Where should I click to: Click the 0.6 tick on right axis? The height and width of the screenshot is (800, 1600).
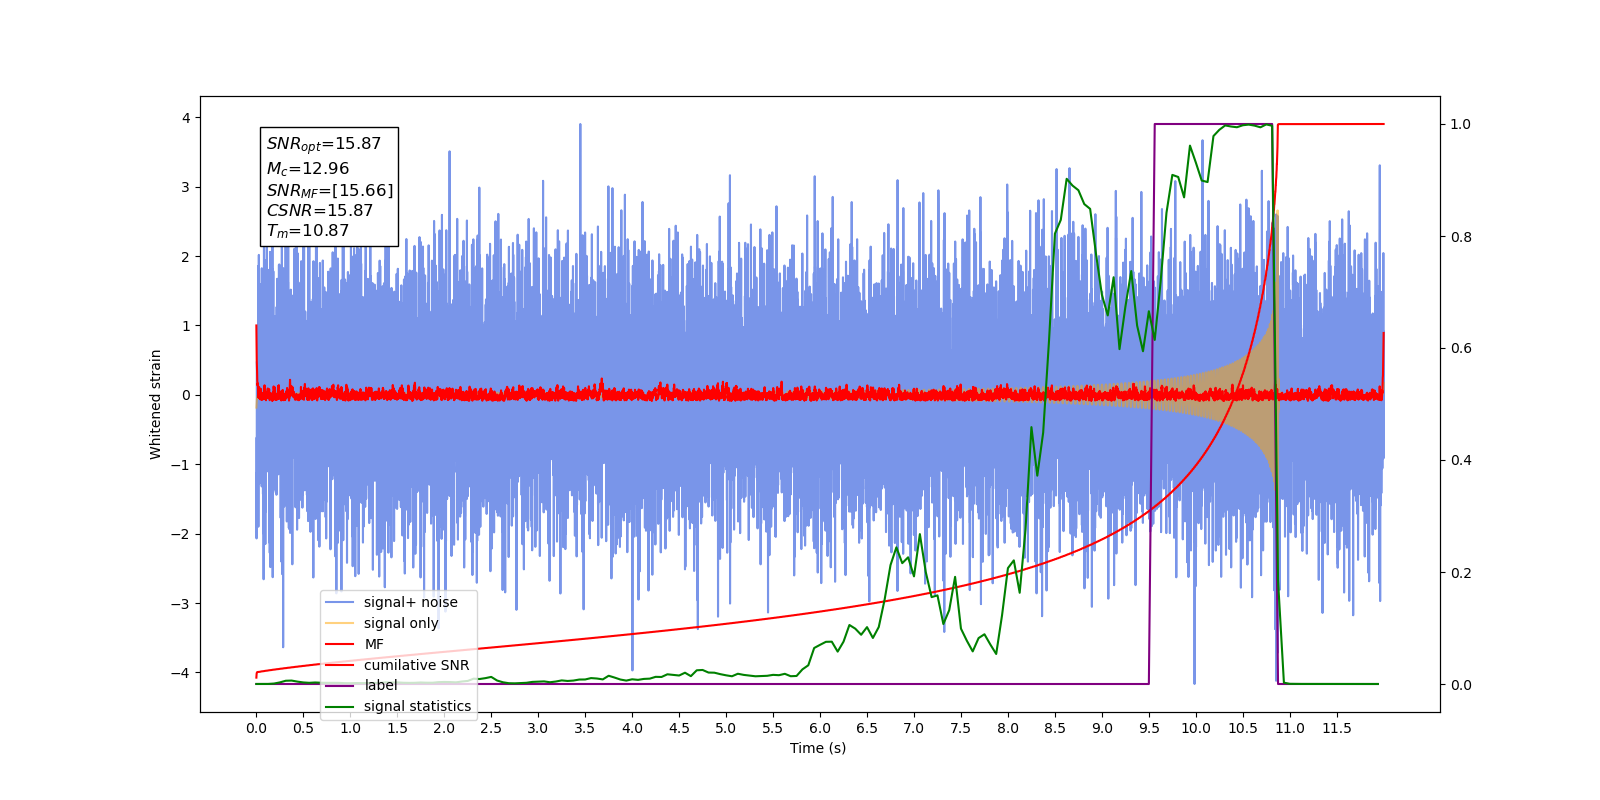pyautogui.click(x=1461, y=349)
